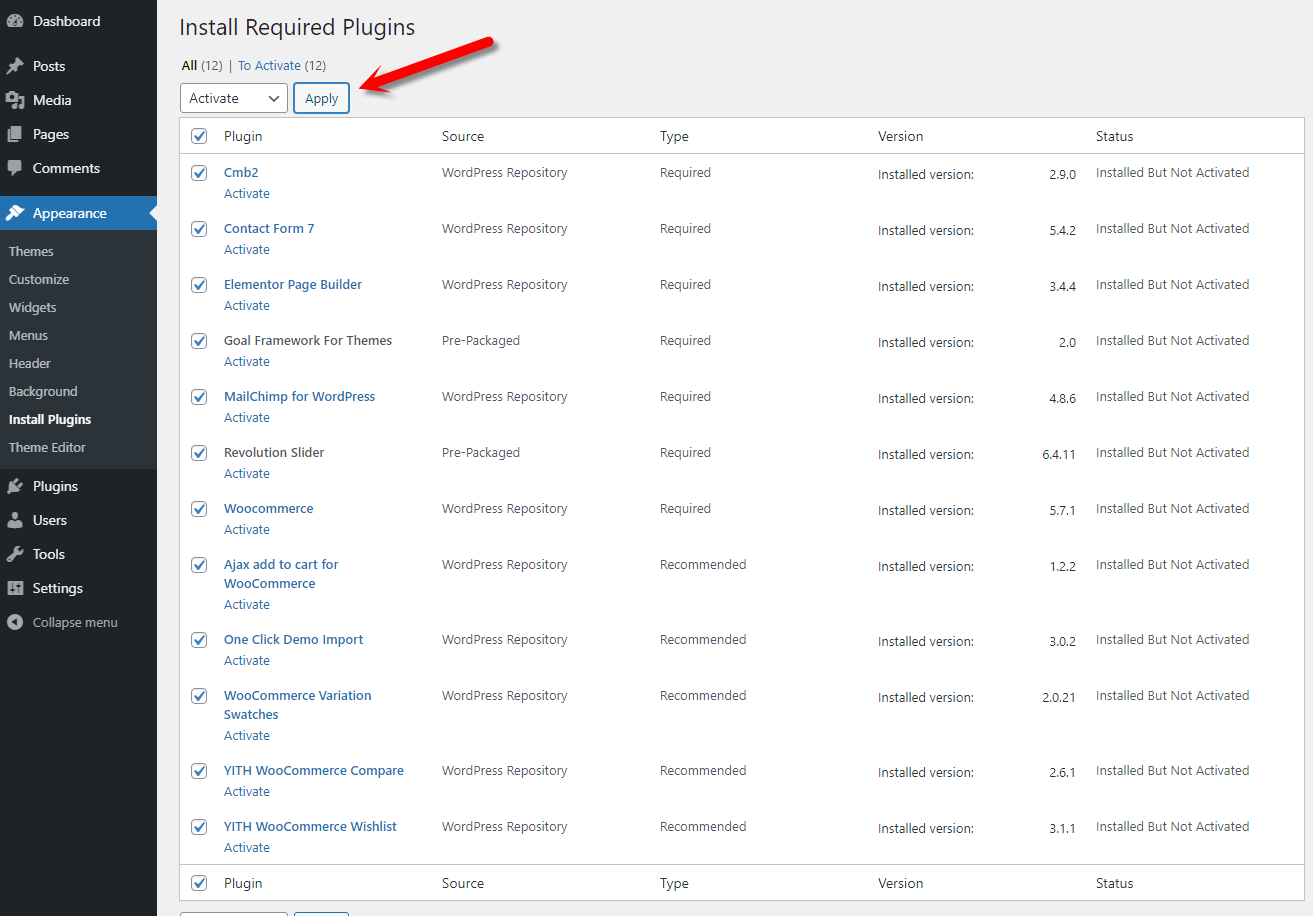This screenshot has height=916, width=1313.
Task: Uncheck the Contact Form 7 checkbox
Action: 199,229
